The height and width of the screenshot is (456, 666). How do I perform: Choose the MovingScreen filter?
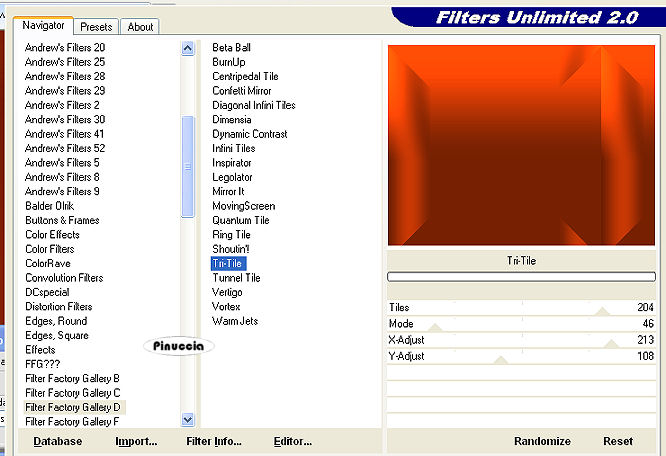[243, 206]
